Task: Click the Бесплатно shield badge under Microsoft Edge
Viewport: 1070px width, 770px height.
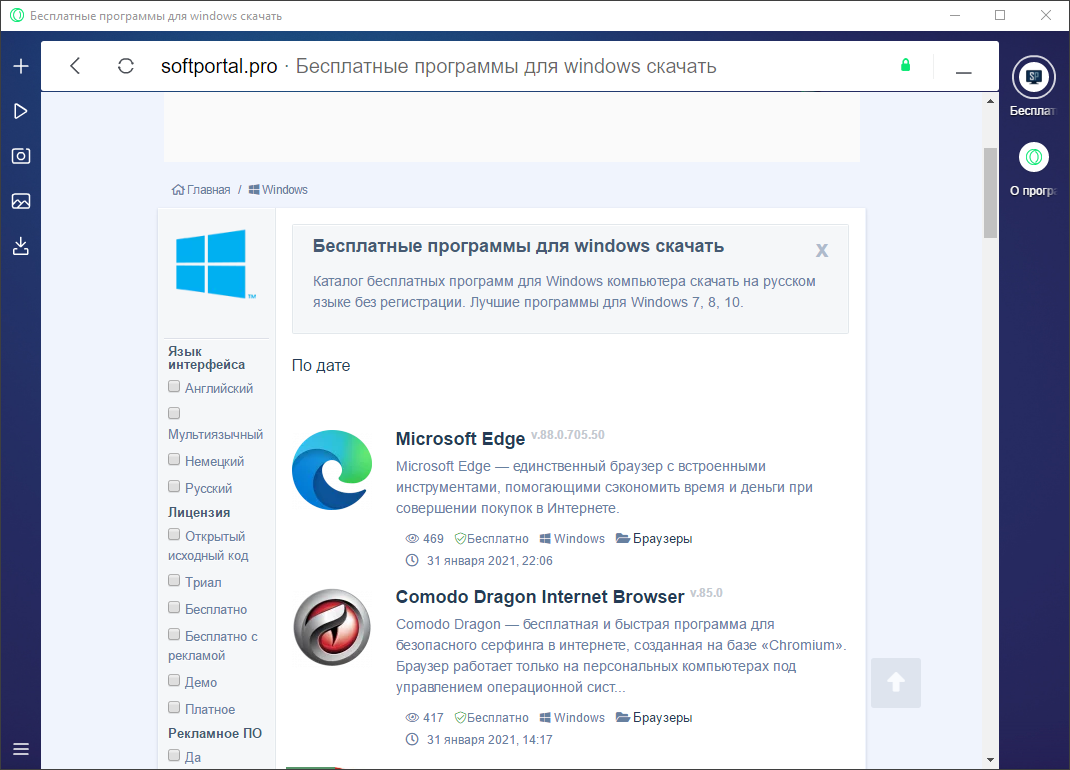Action: click(491, 539)
